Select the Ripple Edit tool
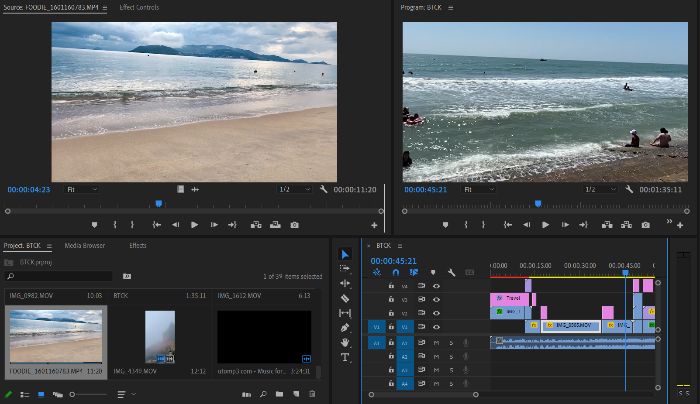The image size is (700, 404). (345, 283)
